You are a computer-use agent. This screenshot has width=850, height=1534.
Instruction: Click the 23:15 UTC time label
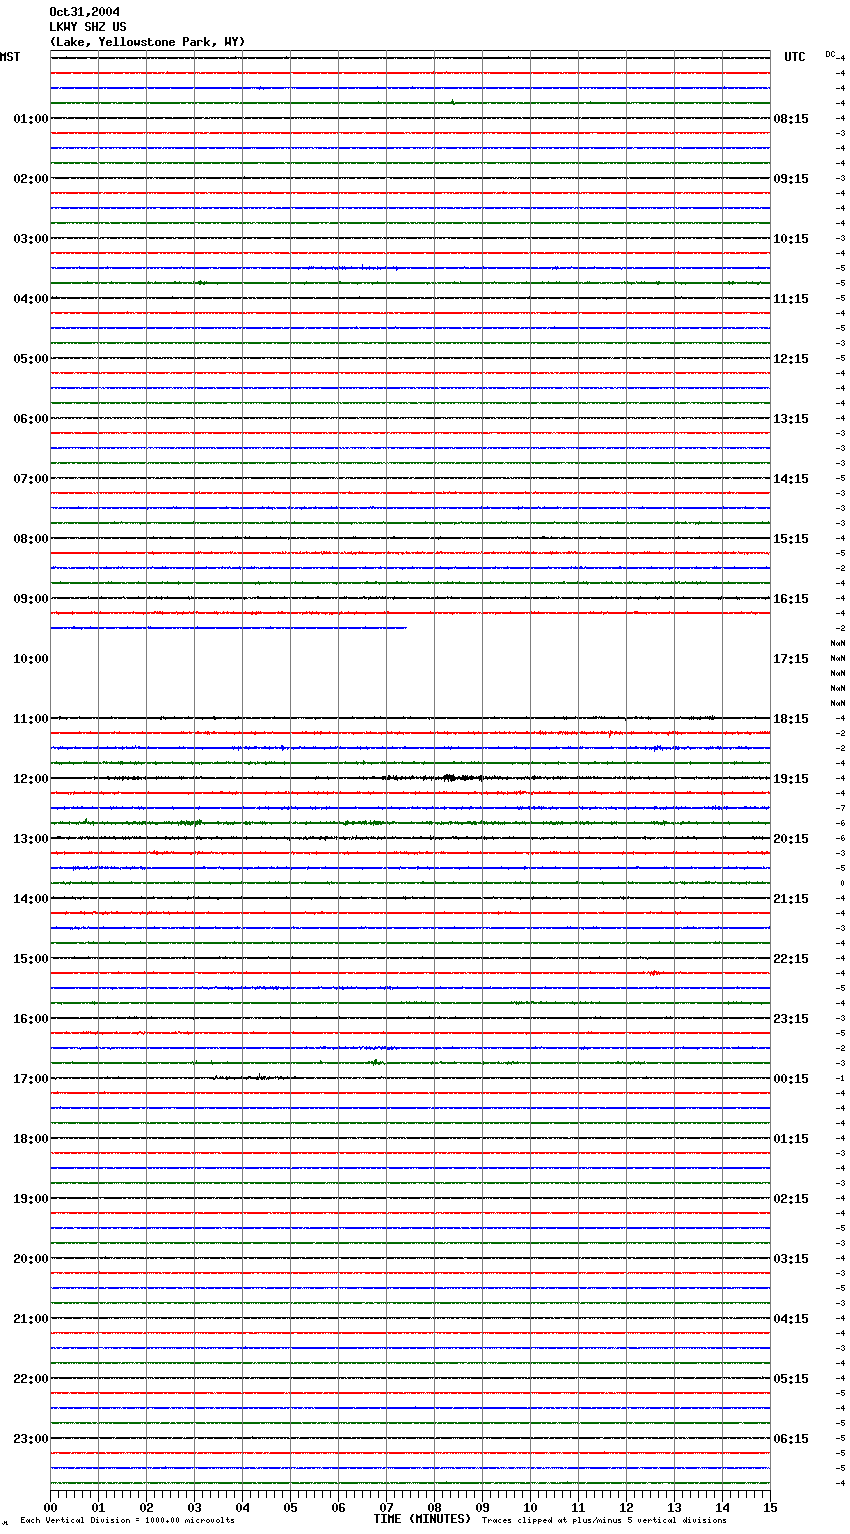791,1019
